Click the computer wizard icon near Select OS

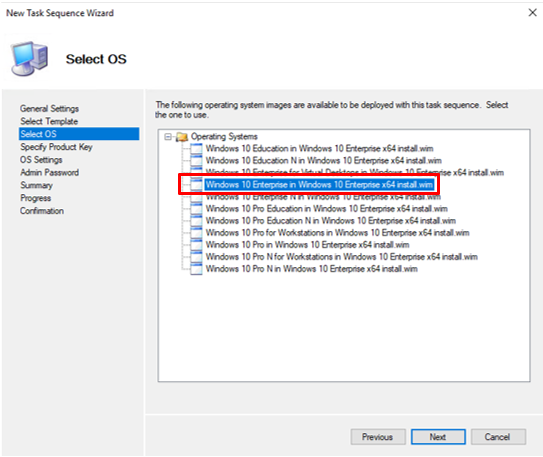[x=29, y=59]
